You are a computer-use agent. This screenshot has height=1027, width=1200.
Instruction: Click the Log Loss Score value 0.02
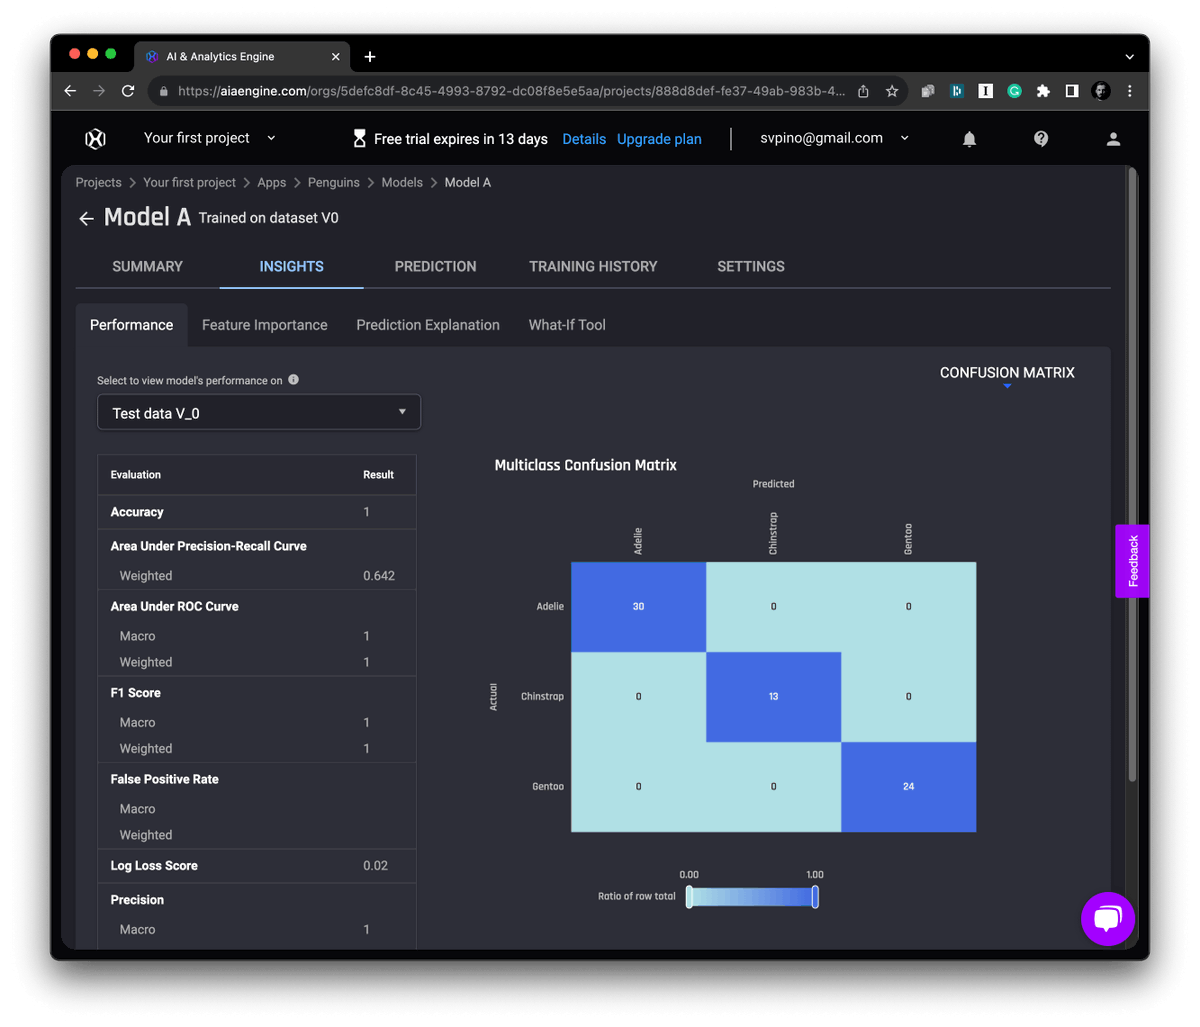pyautogui.click(x=375, y=866)
